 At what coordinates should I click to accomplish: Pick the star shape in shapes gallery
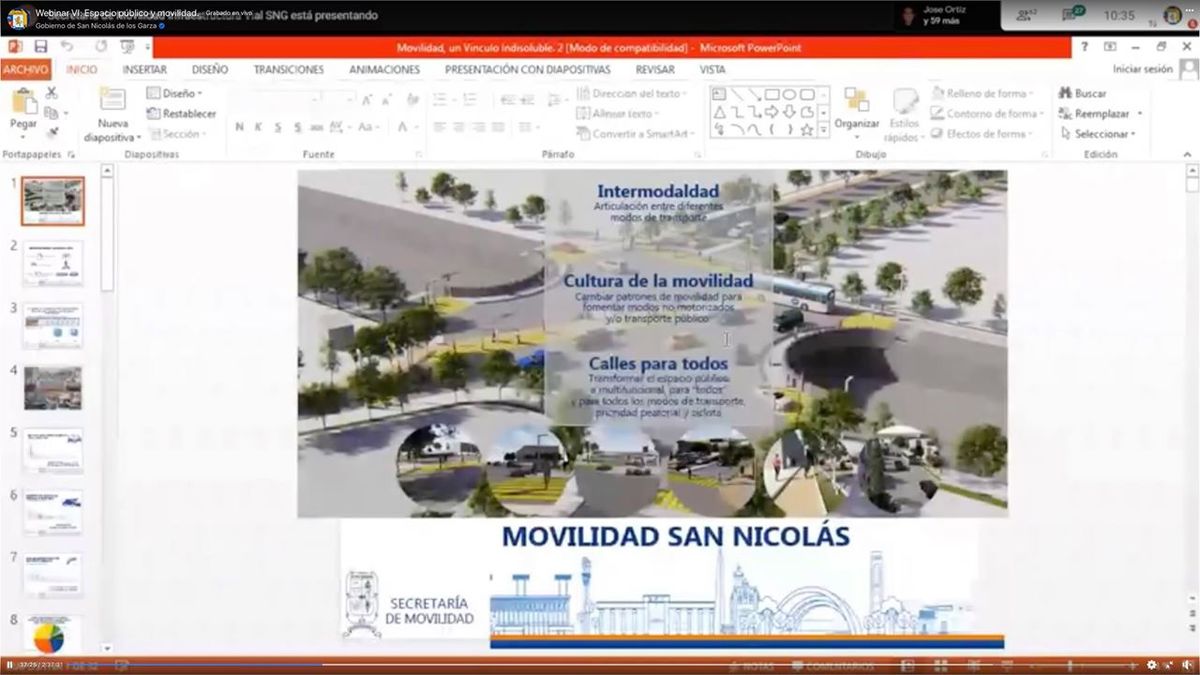807,129
